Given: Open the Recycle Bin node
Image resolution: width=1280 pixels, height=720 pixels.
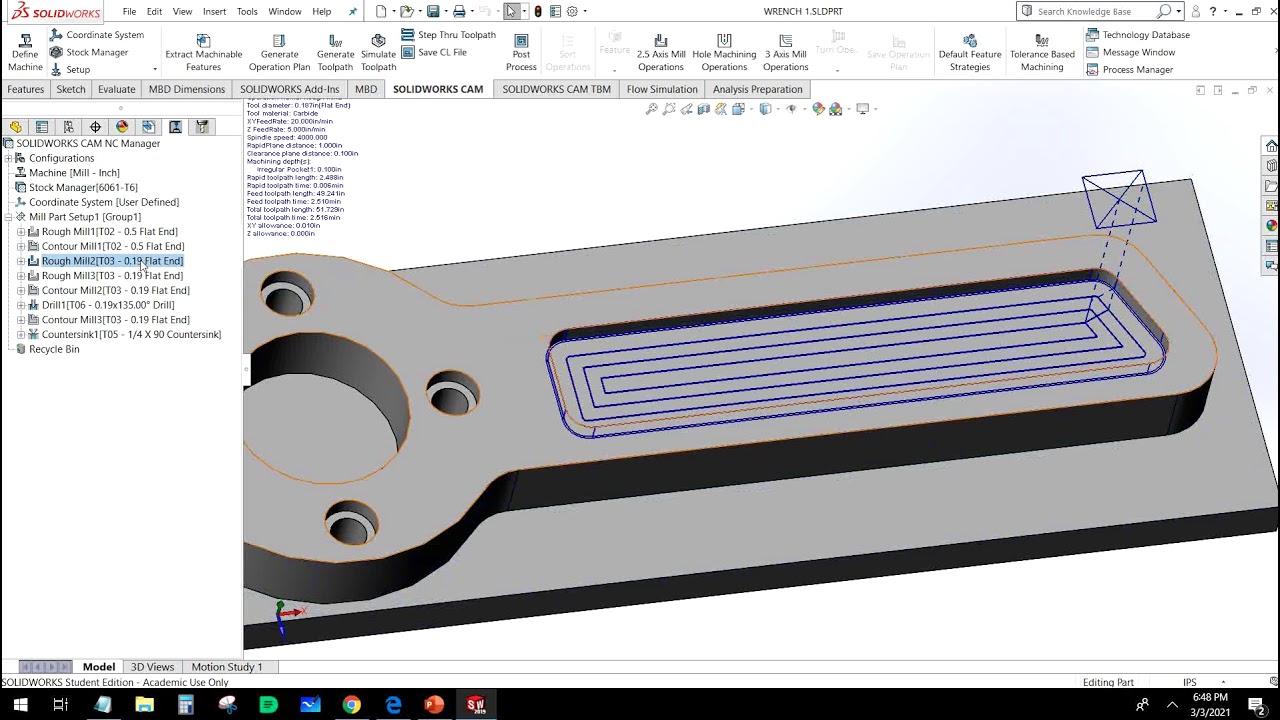Looking at the screenshot, I should click(54, 349).
